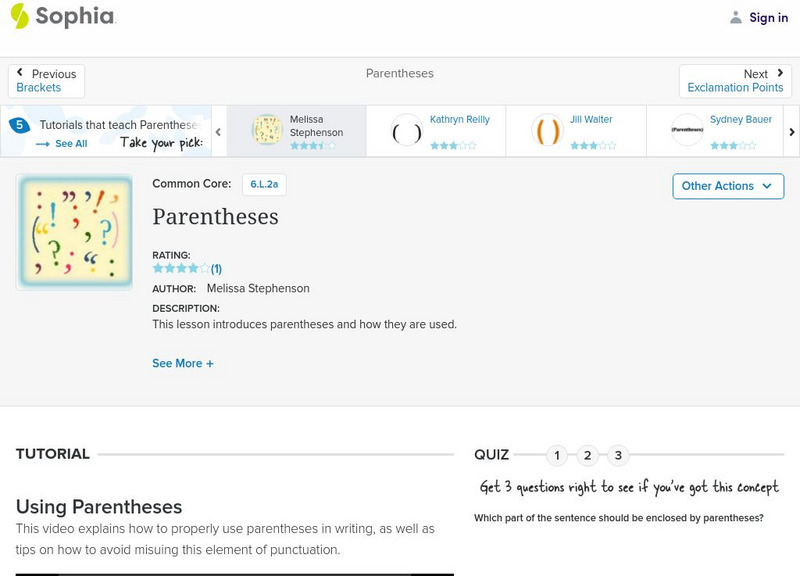Open the 6.L.2a Common Core tag
Image resolution: width=800 pixels, height=576 pixels.
click(x=264, y=185)
